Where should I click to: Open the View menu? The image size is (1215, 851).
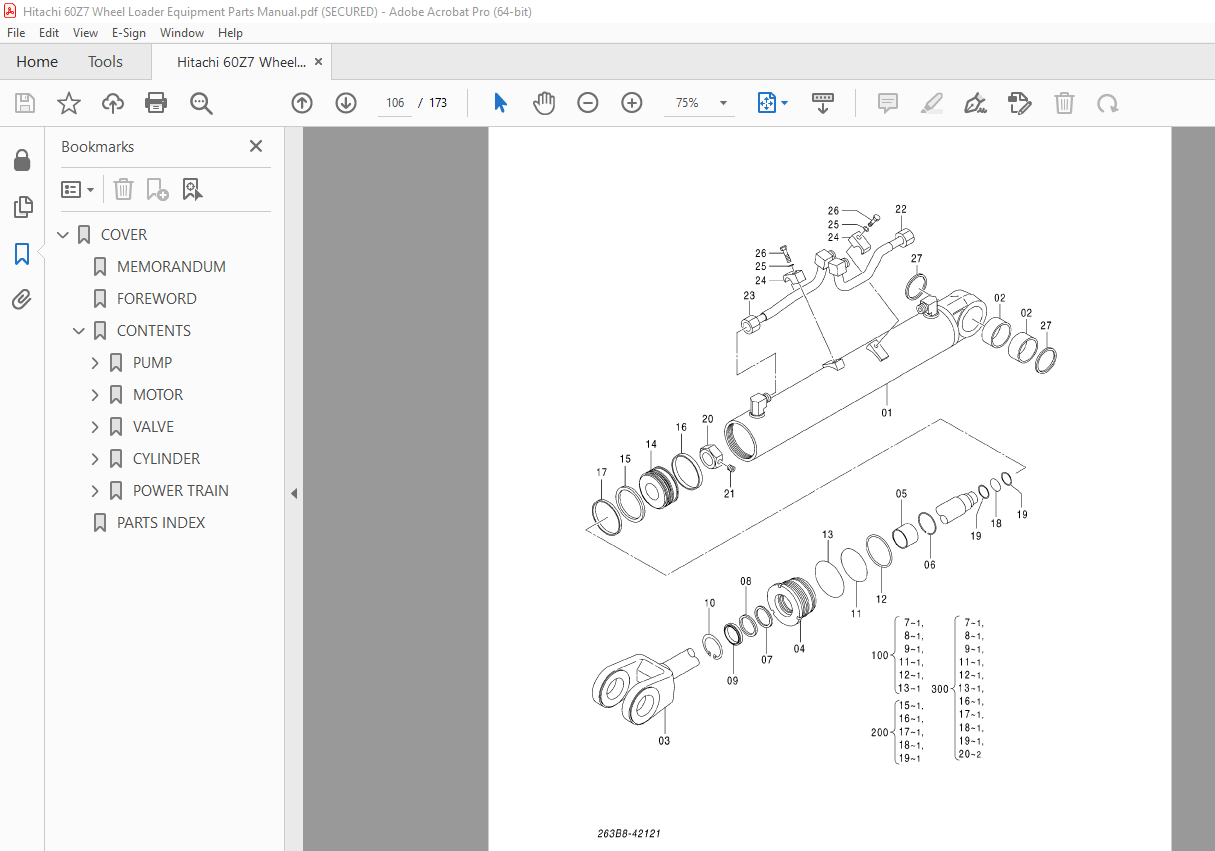tap(86, 33)
